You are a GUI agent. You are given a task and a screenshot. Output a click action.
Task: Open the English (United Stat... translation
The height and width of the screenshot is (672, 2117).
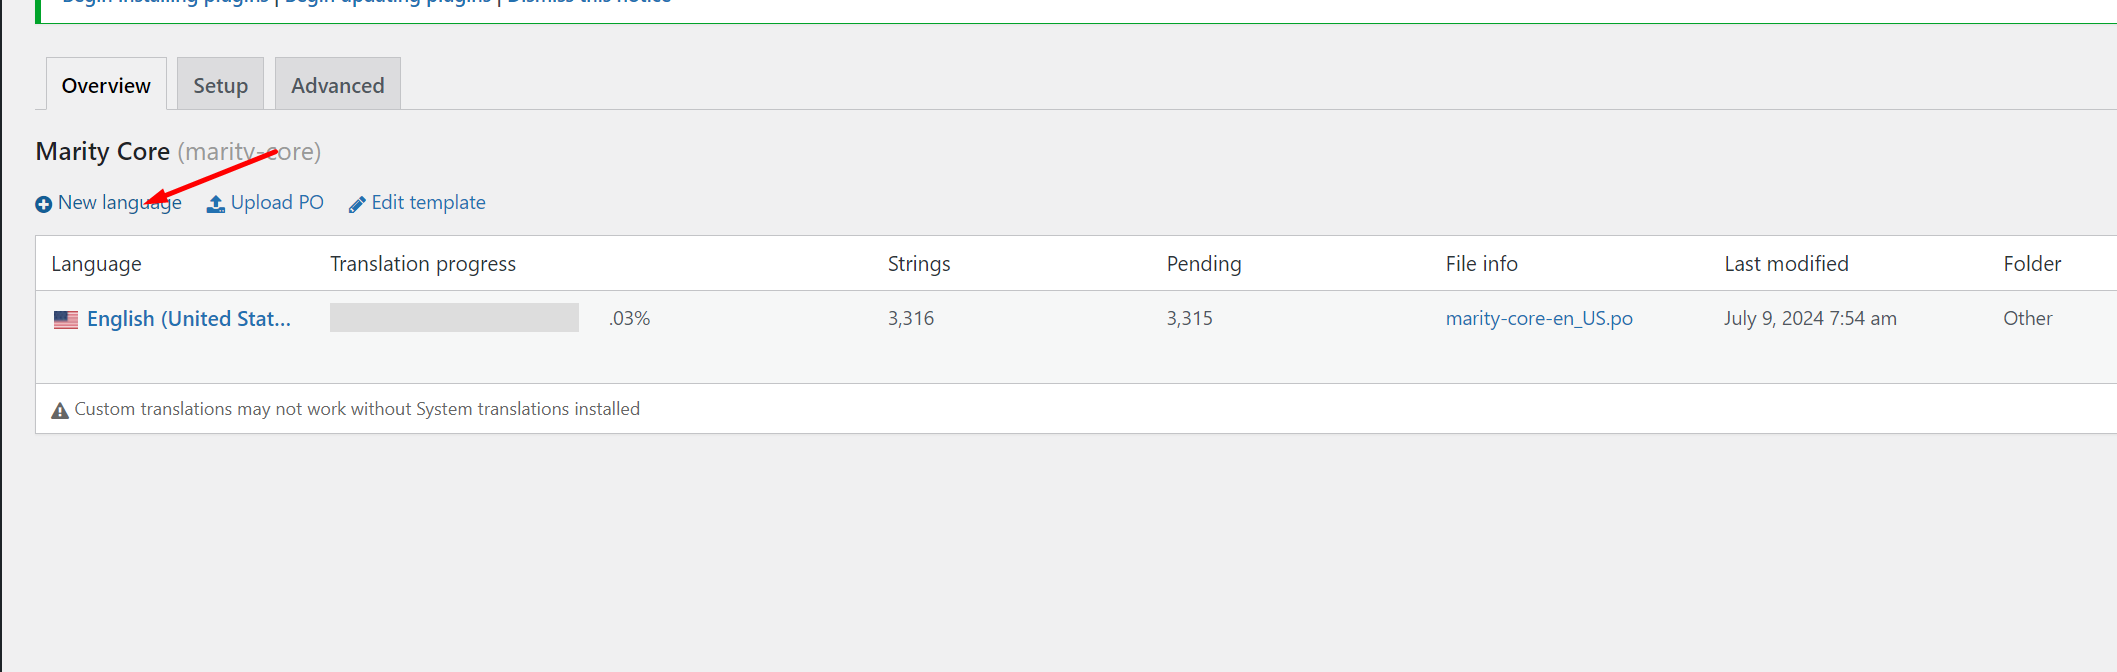(x=189, y=319)
